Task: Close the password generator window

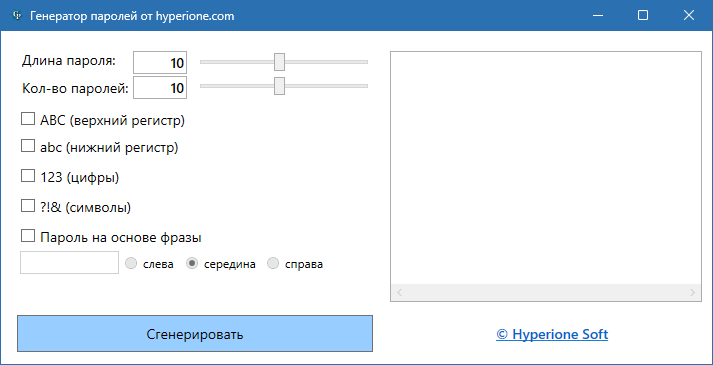Action: coord(688,15)
